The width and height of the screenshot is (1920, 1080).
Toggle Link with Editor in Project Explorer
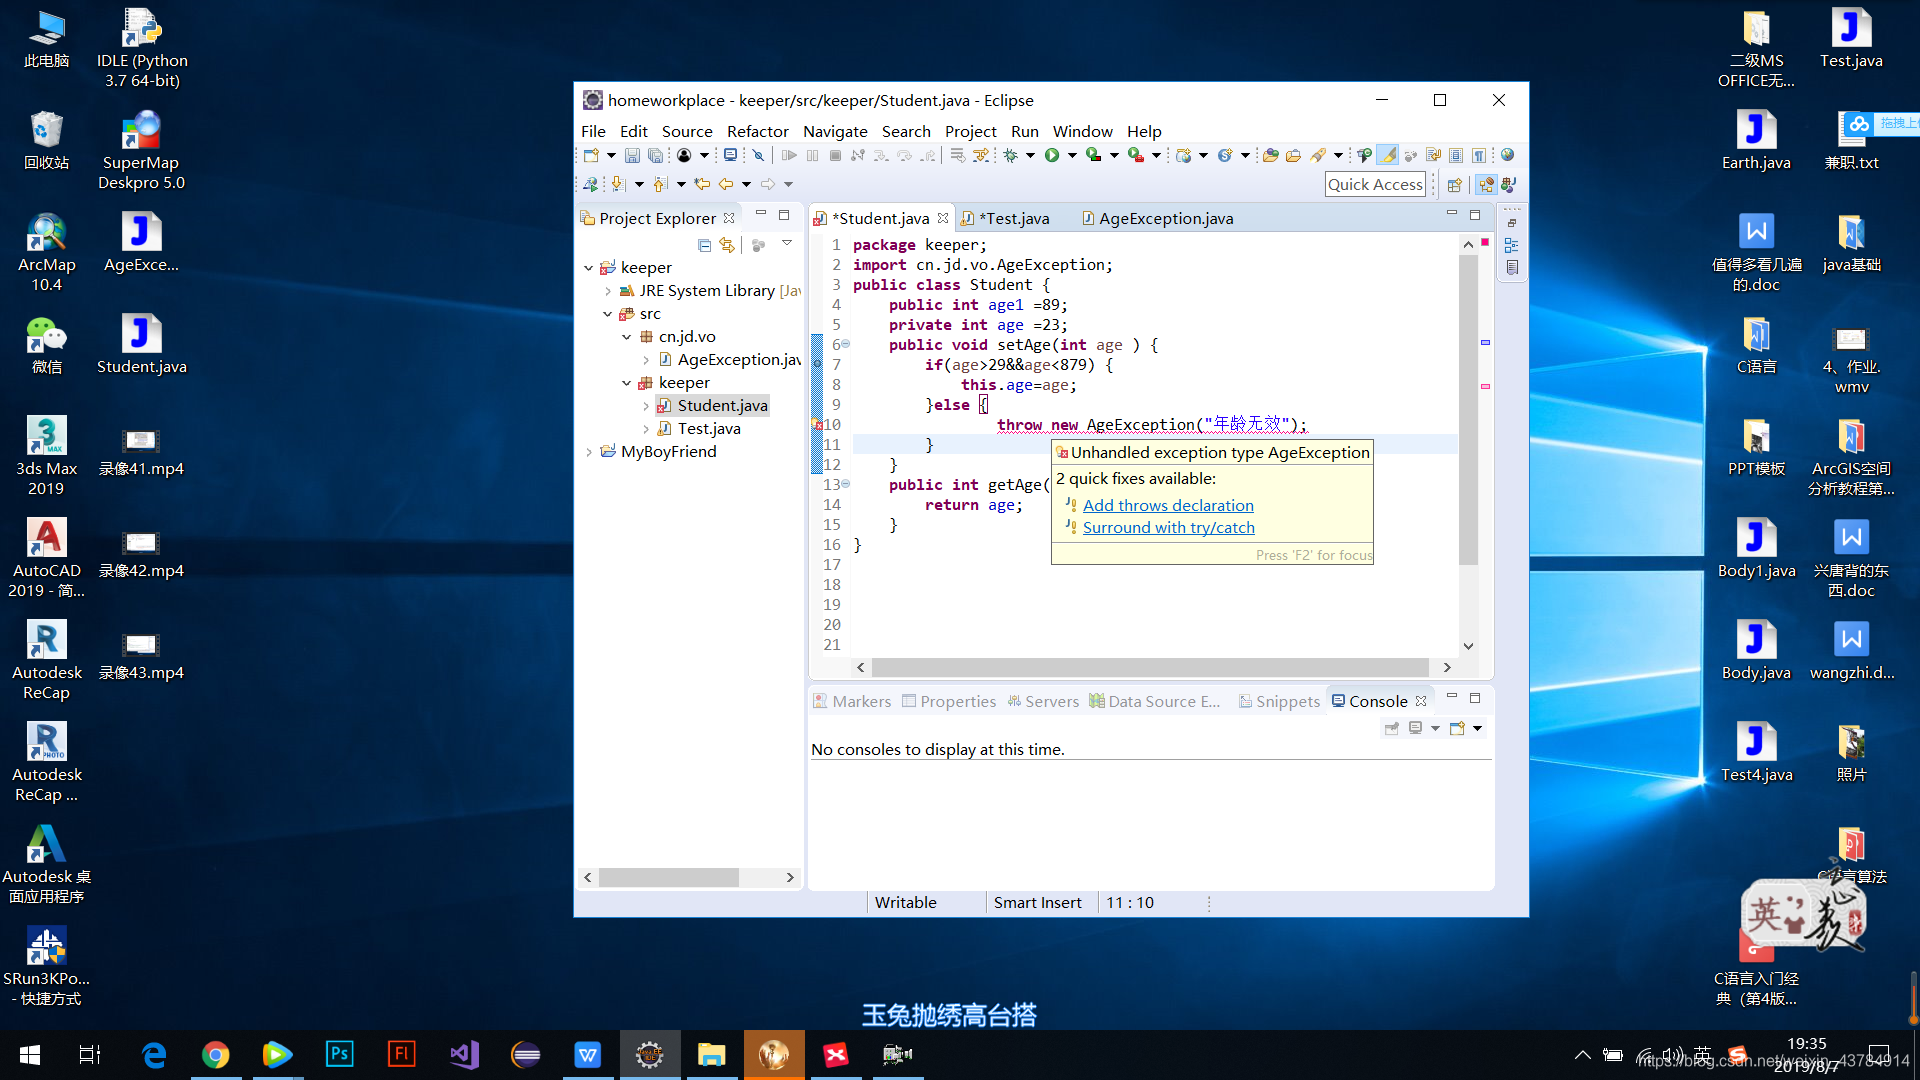727,245
